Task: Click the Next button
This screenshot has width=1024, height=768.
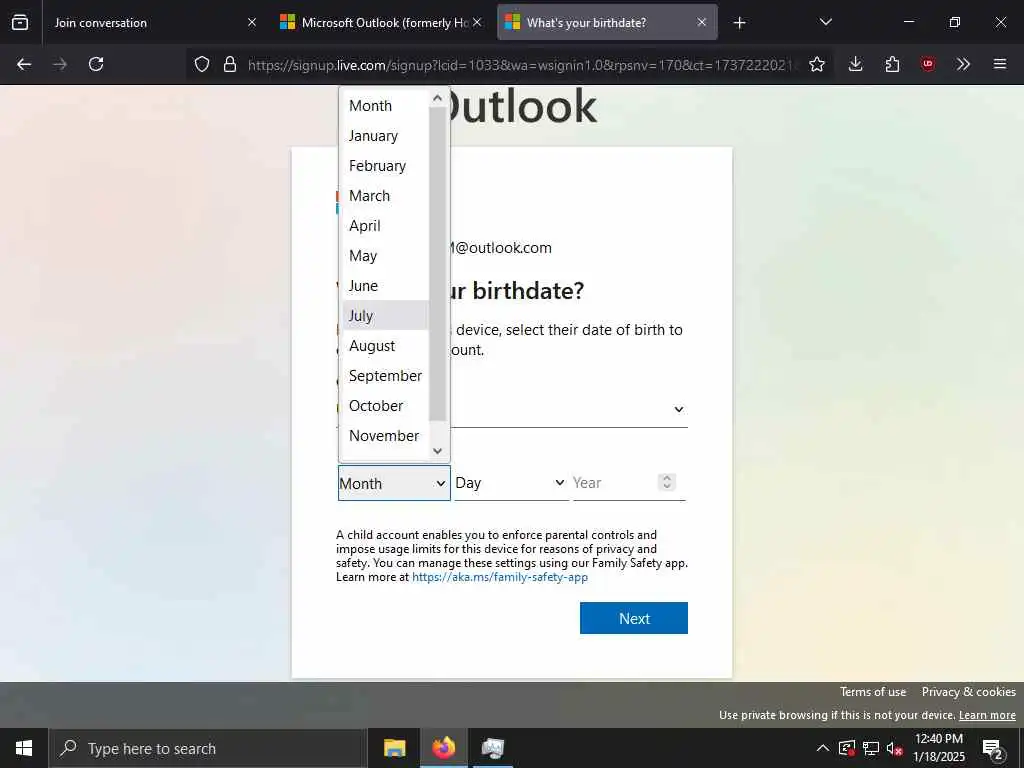Action: click(633, 618)
